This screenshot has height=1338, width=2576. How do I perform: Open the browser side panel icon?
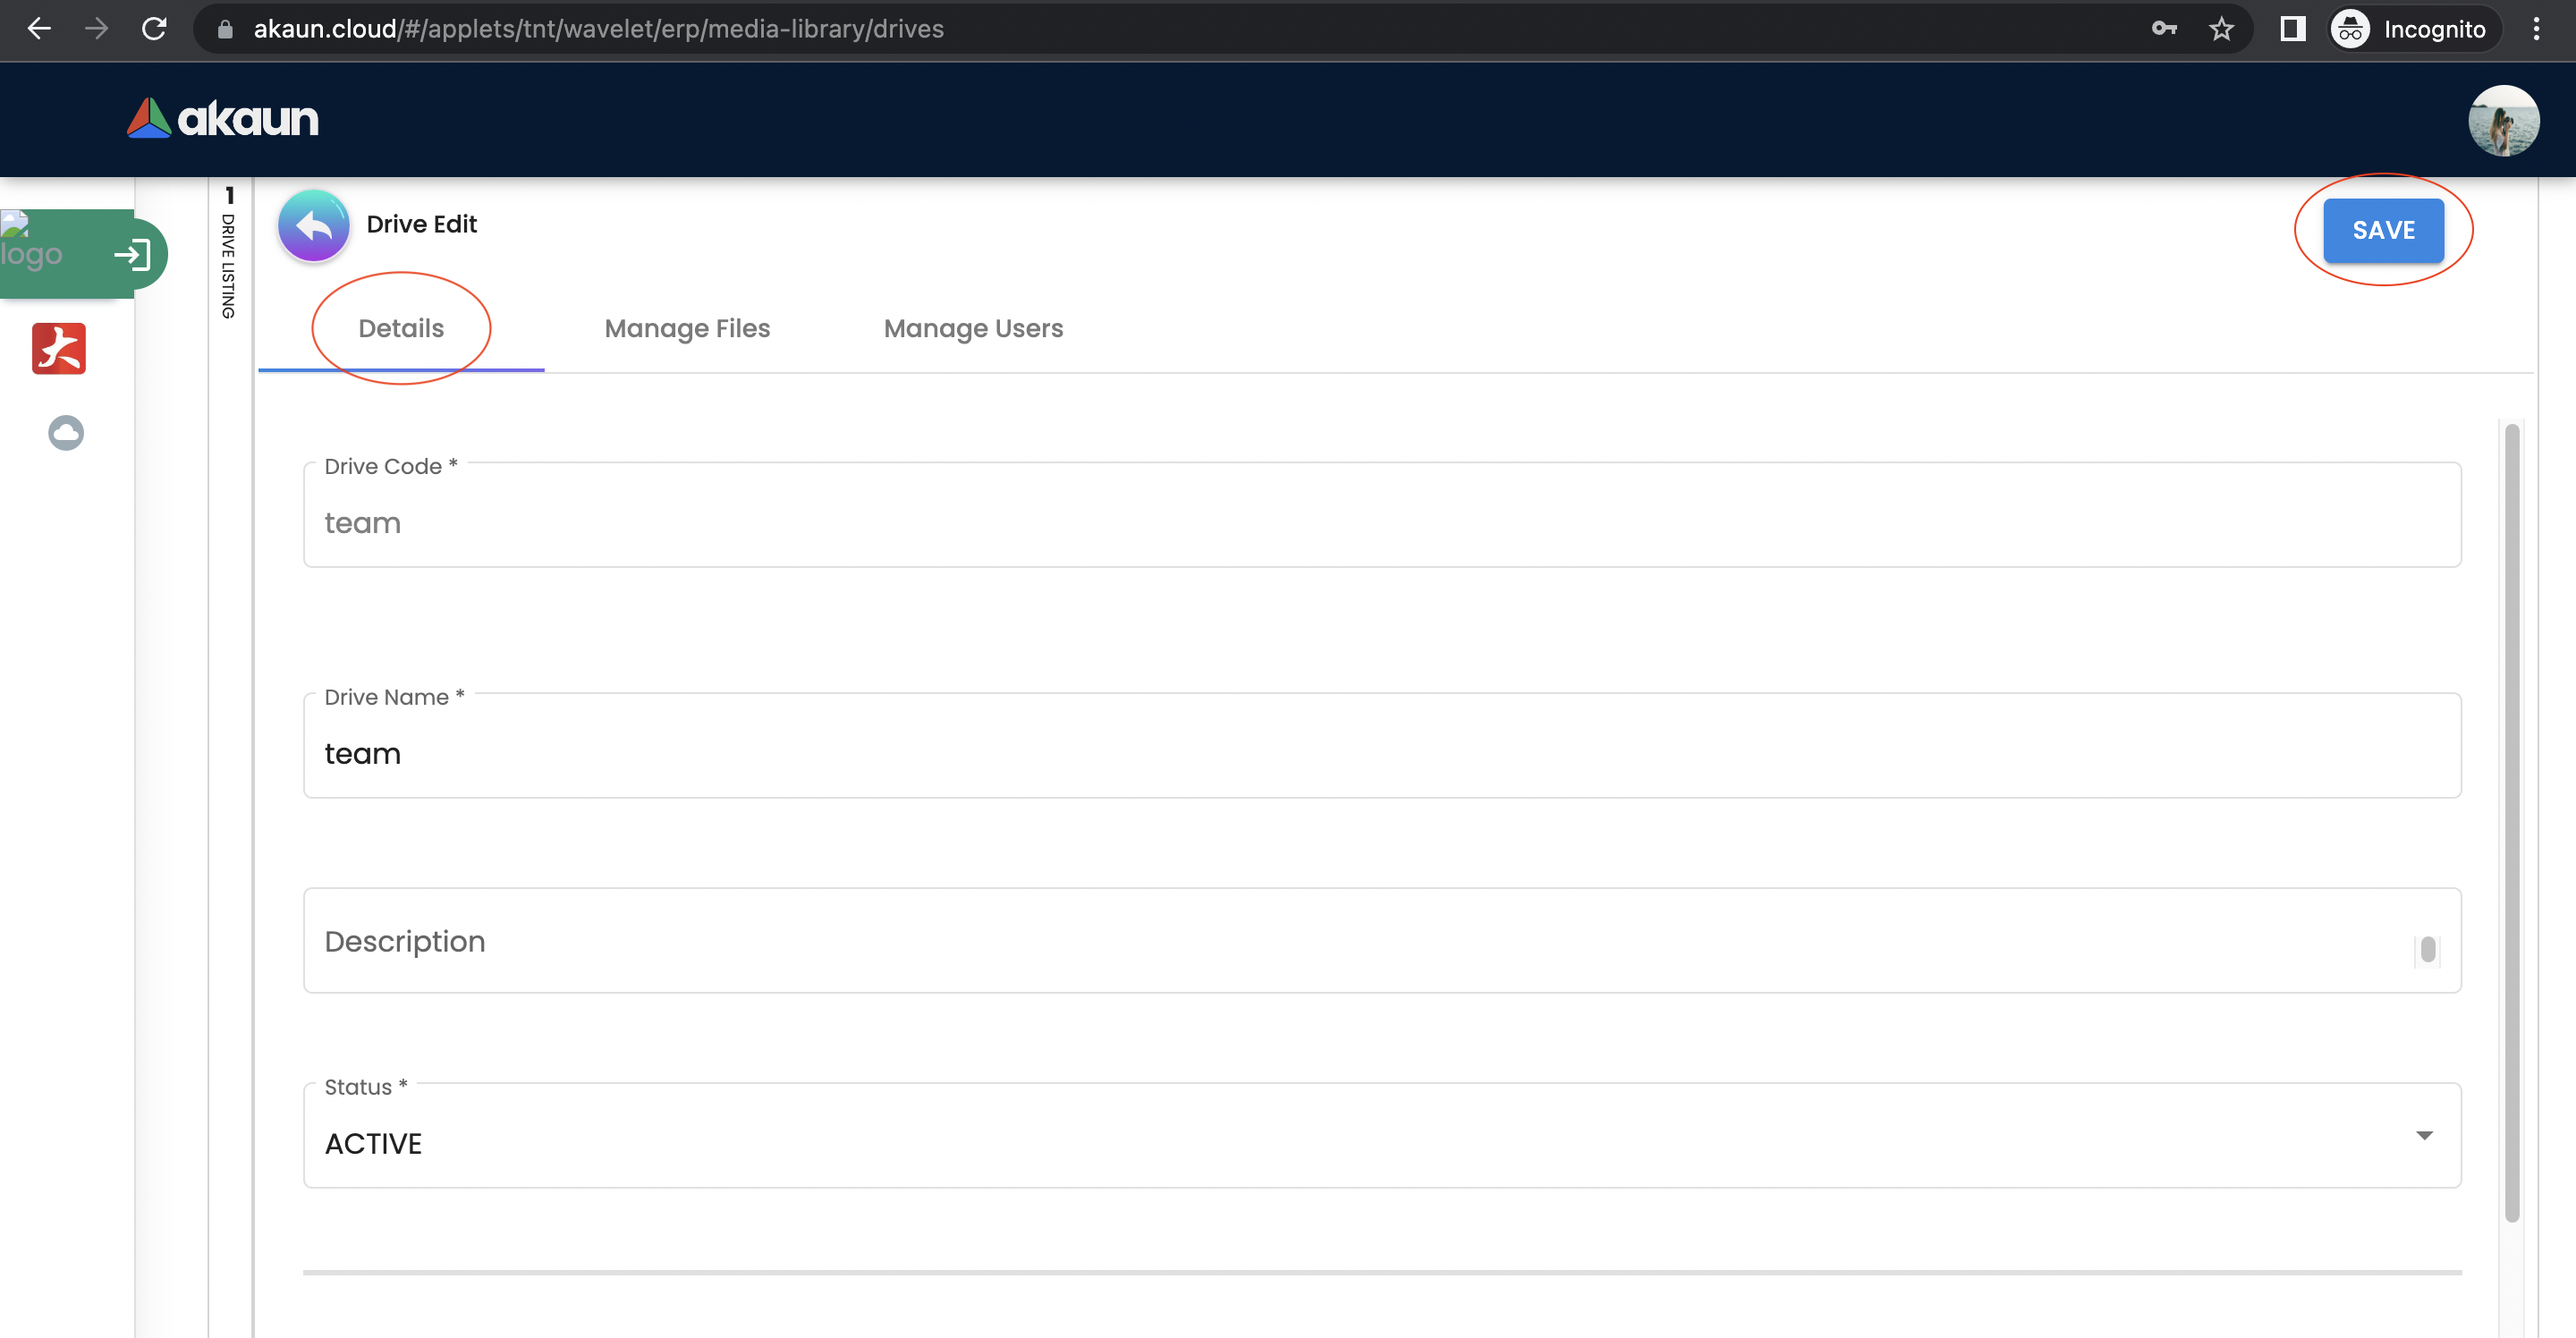[2292, 29]
